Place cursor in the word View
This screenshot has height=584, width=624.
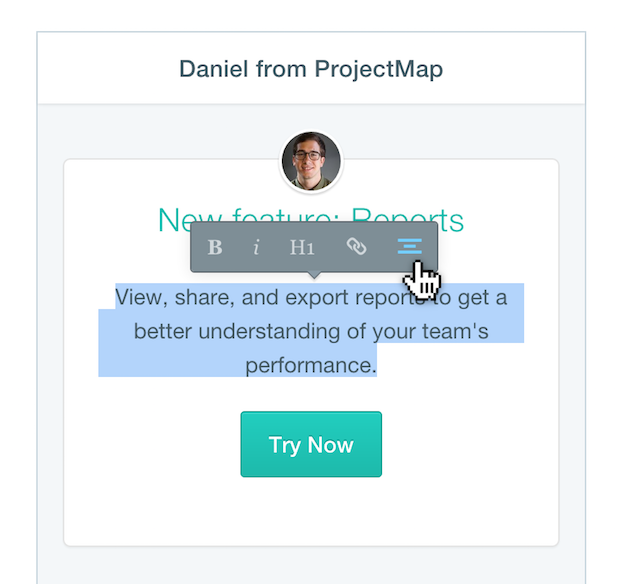[x=138, y=297]
